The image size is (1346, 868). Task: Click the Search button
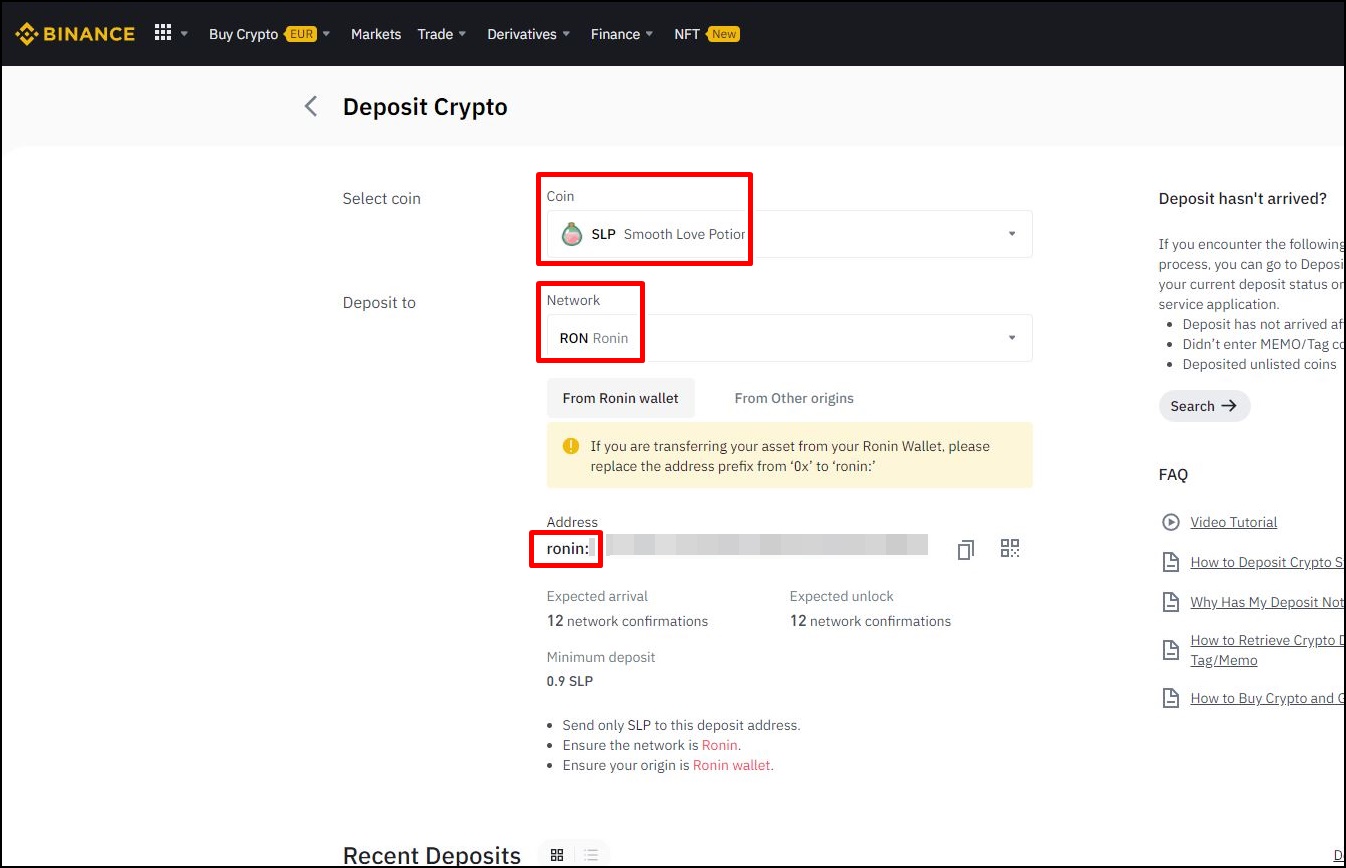click(x=1204, y=406)
